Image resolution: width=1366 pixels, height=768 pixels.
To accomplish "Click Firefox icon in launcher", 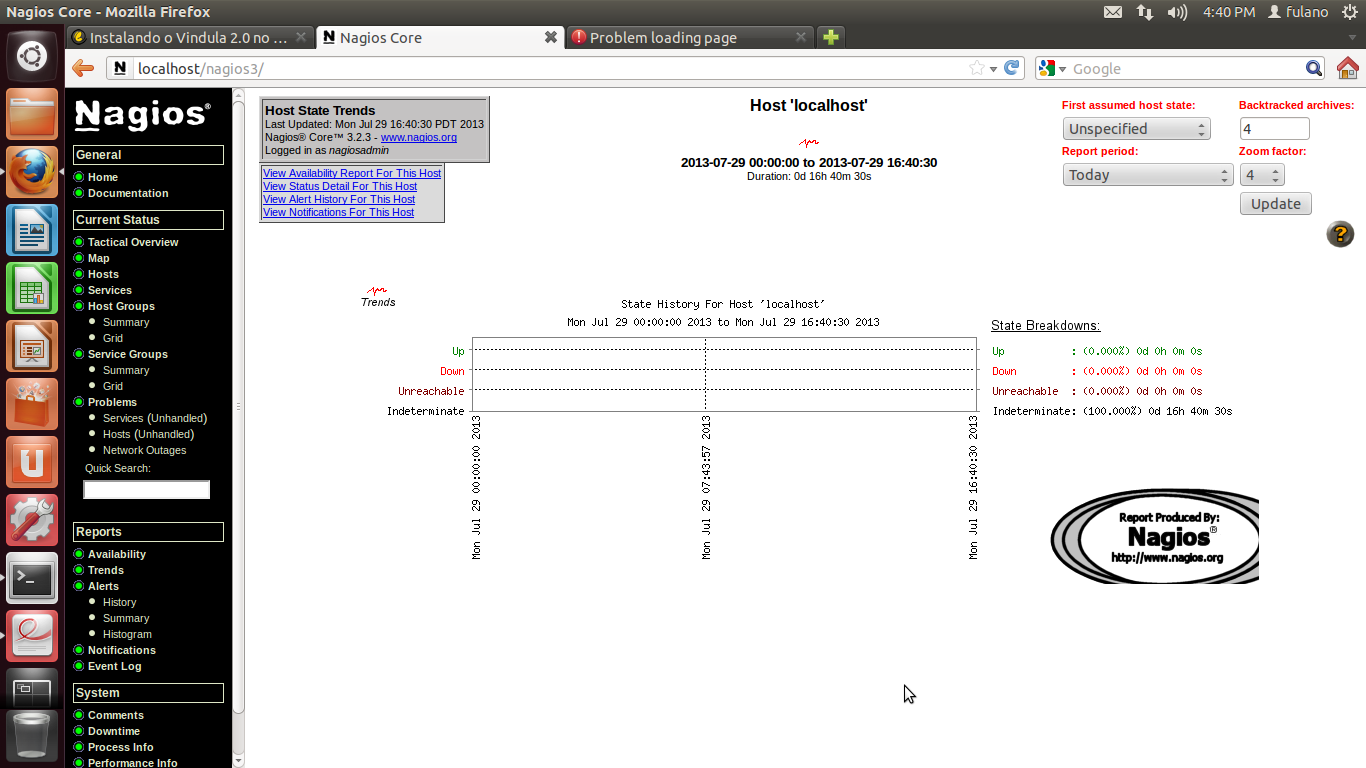I will pos(32,172).
